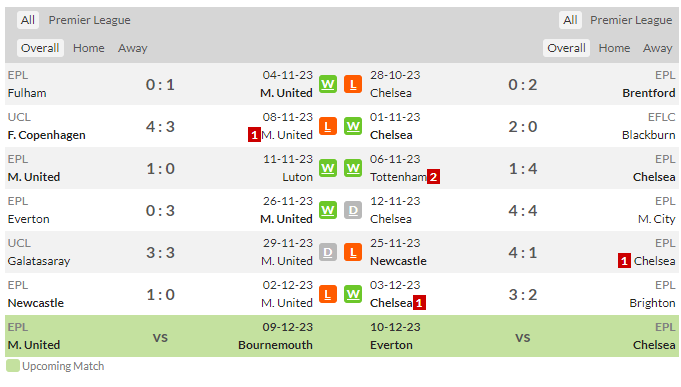Select the left Overall filter
This screenshot has height=387, width=681.
pos(40,48)
